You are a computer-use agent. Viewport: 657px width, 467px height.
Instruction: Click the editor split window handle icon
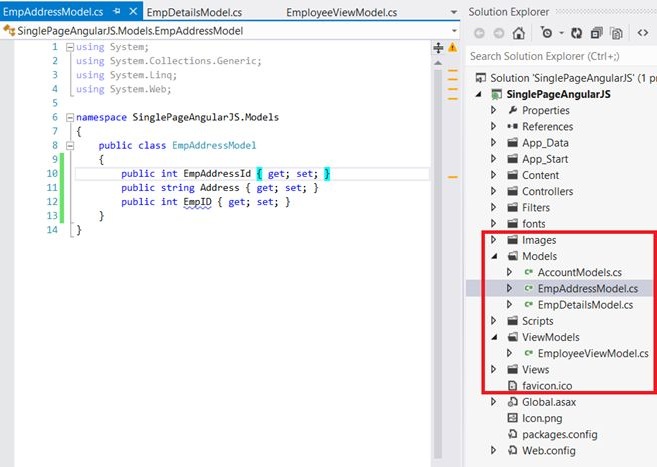pos(438,48)
